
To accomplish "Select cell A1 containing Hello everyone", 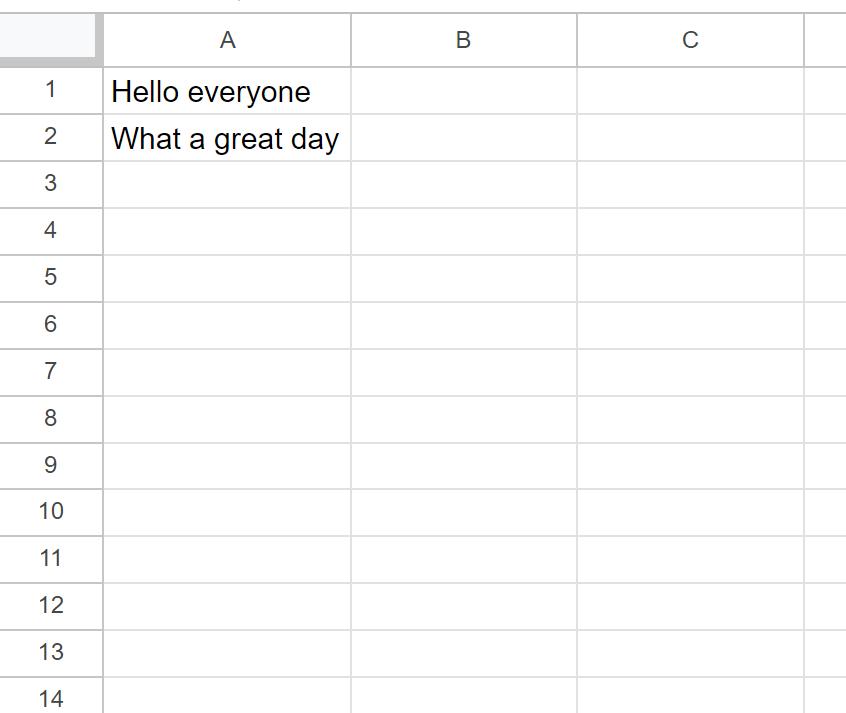I will 227,91.
